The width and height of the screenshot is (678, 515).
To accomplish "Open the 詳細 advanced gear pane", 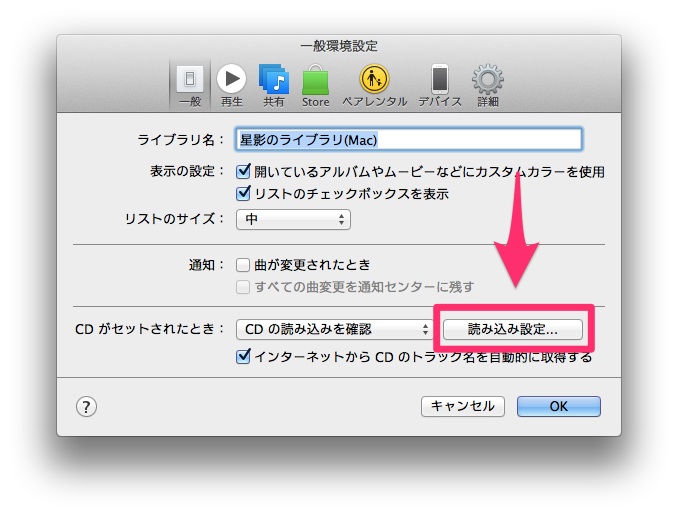I will (487, 85).
